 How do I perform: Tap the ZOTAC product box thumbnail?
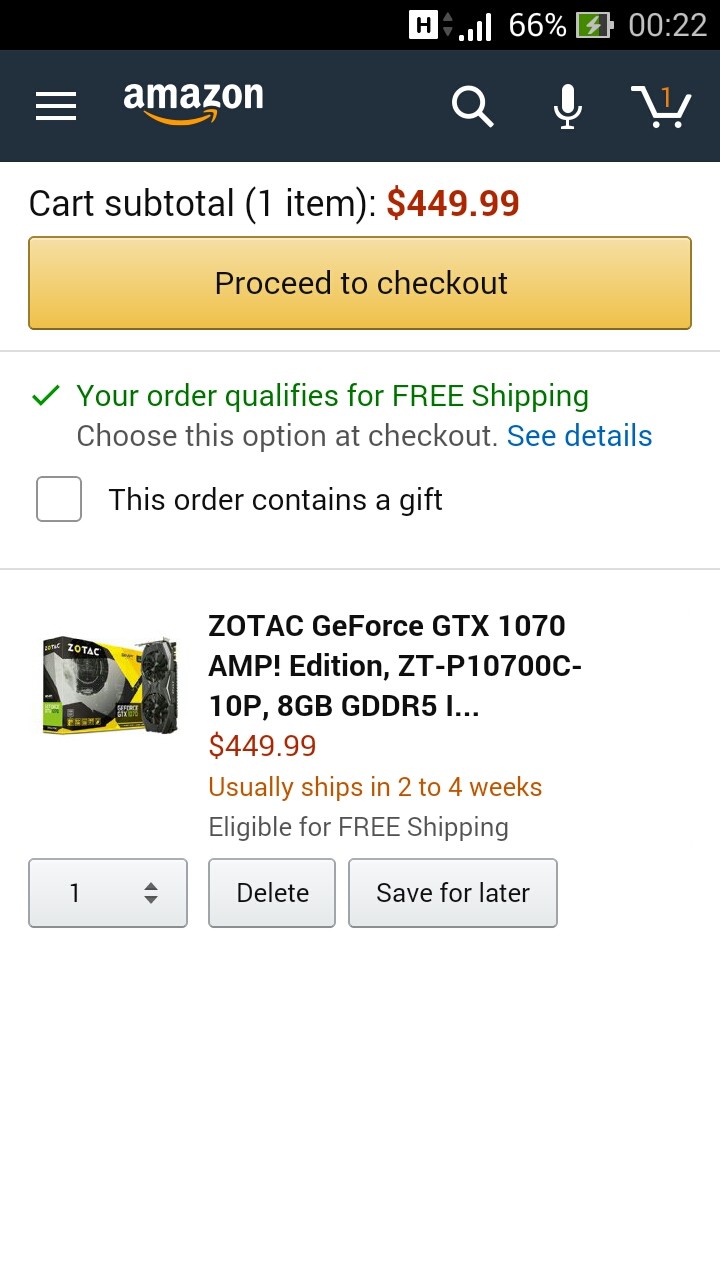coord(110,685)
